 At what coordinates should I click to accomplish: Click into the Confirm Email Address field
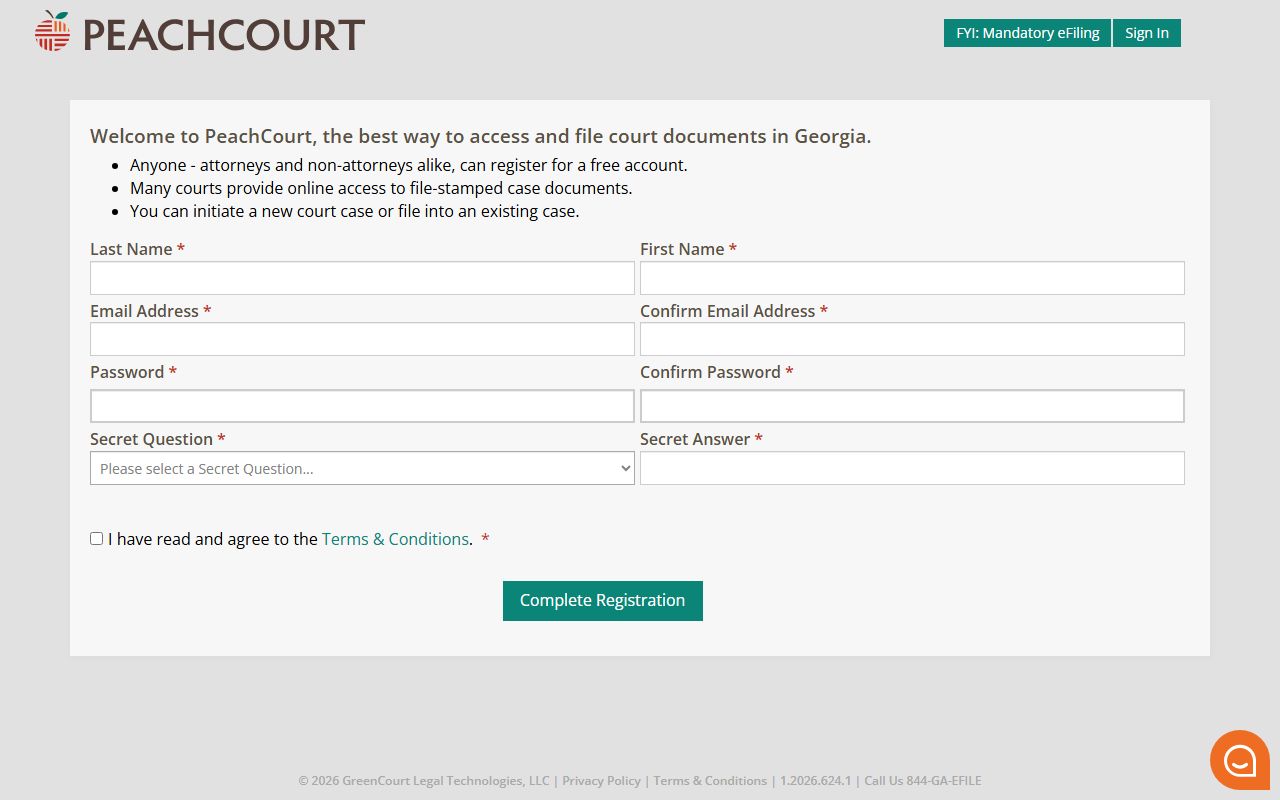pos(912,339)
